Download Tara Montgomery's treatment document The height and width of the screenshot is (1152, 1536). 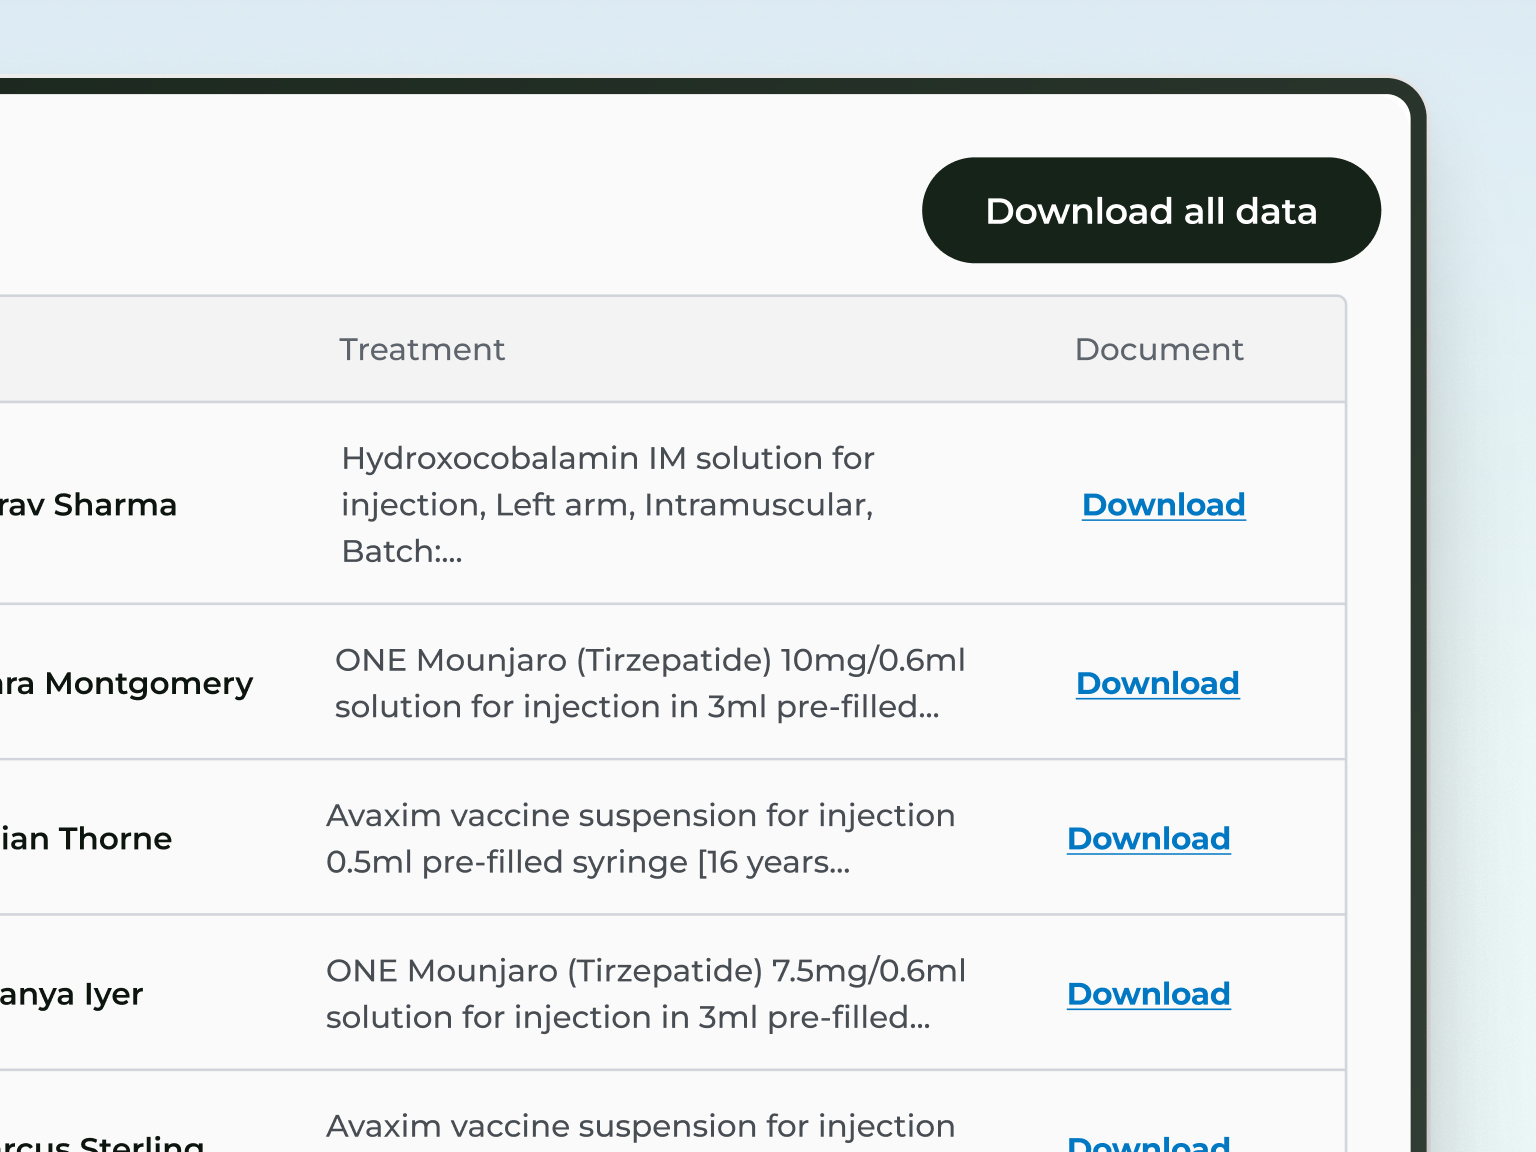[1157, 683]
